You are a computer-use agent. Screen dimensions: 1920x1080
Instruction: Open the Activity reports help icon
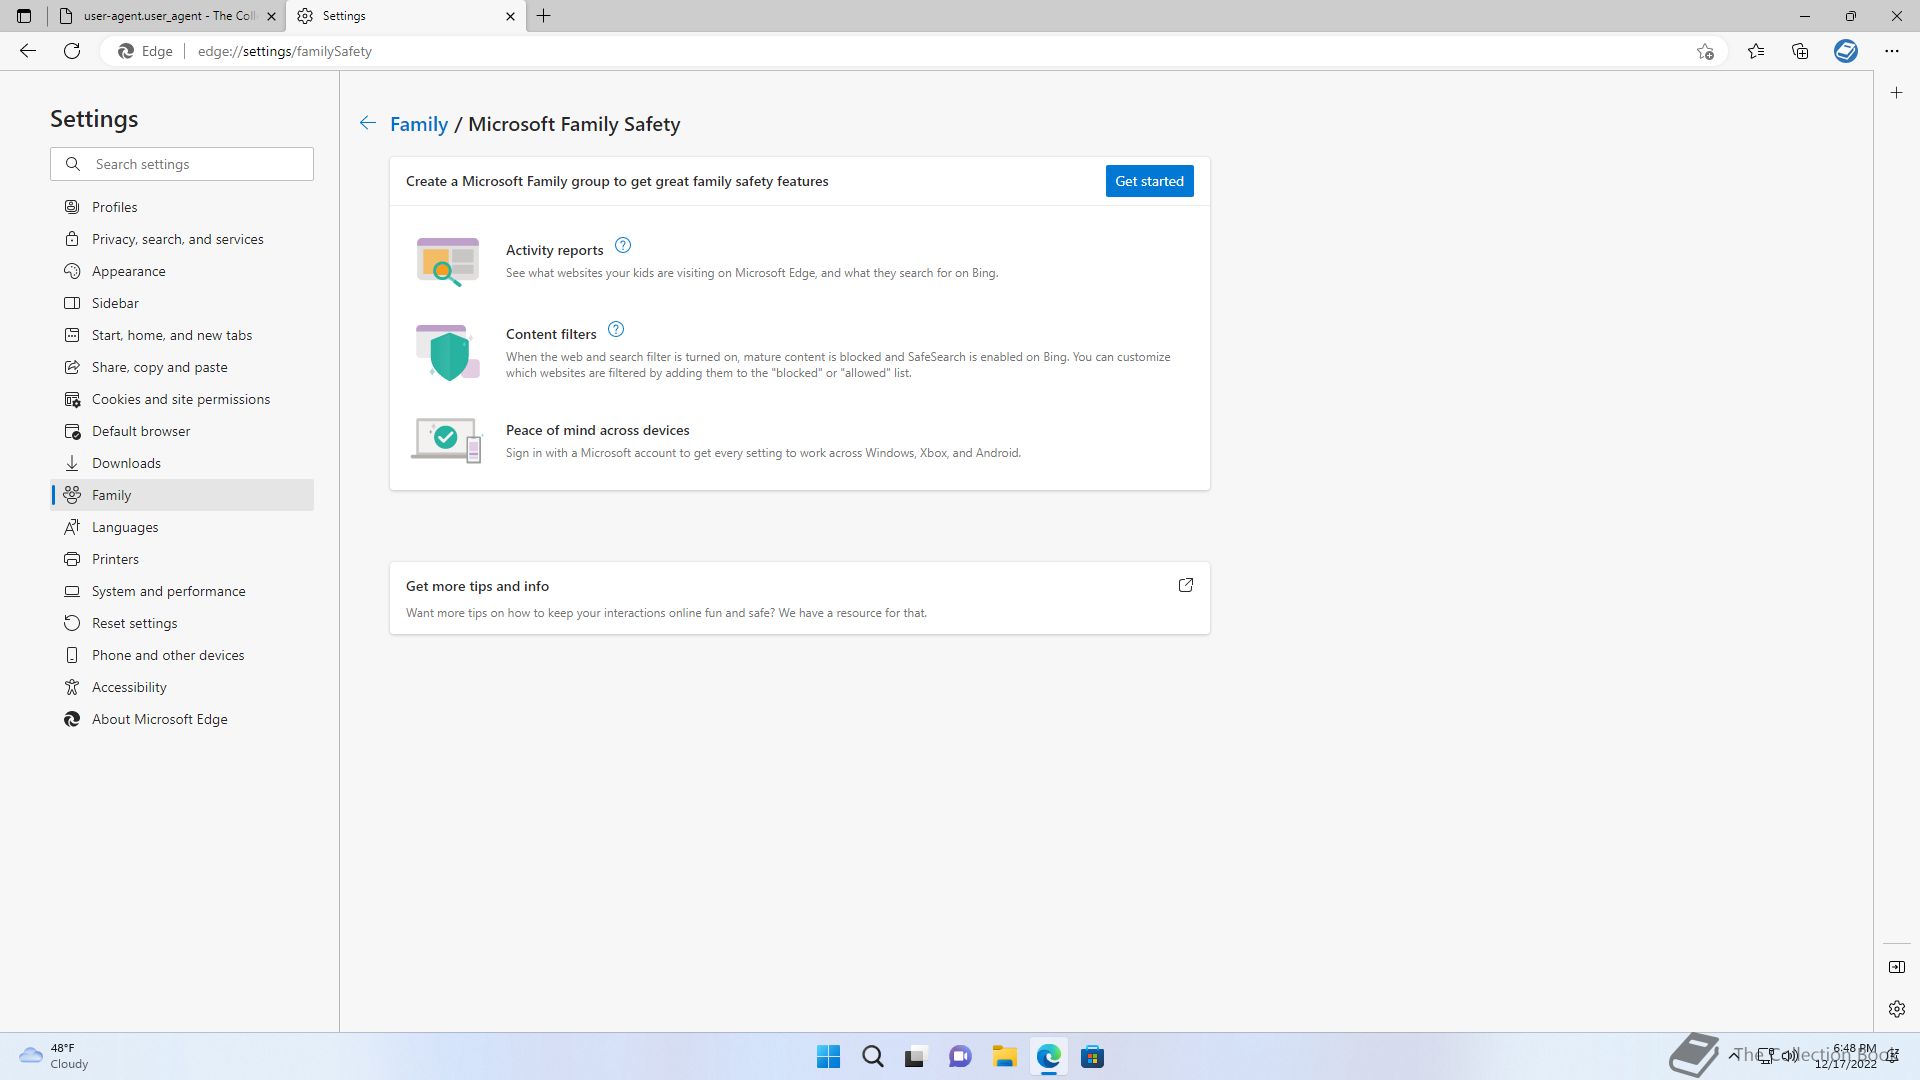623,246
